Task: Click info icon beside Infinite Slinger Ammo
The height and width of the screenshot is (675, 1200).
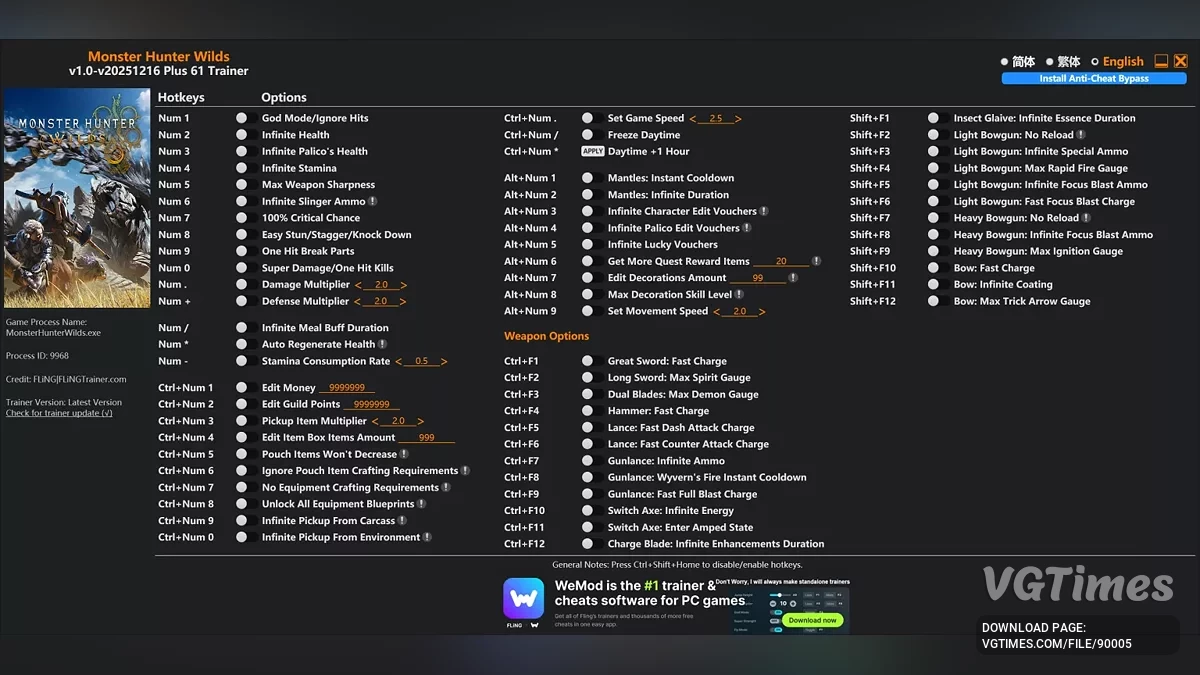Action: point(373,201)
